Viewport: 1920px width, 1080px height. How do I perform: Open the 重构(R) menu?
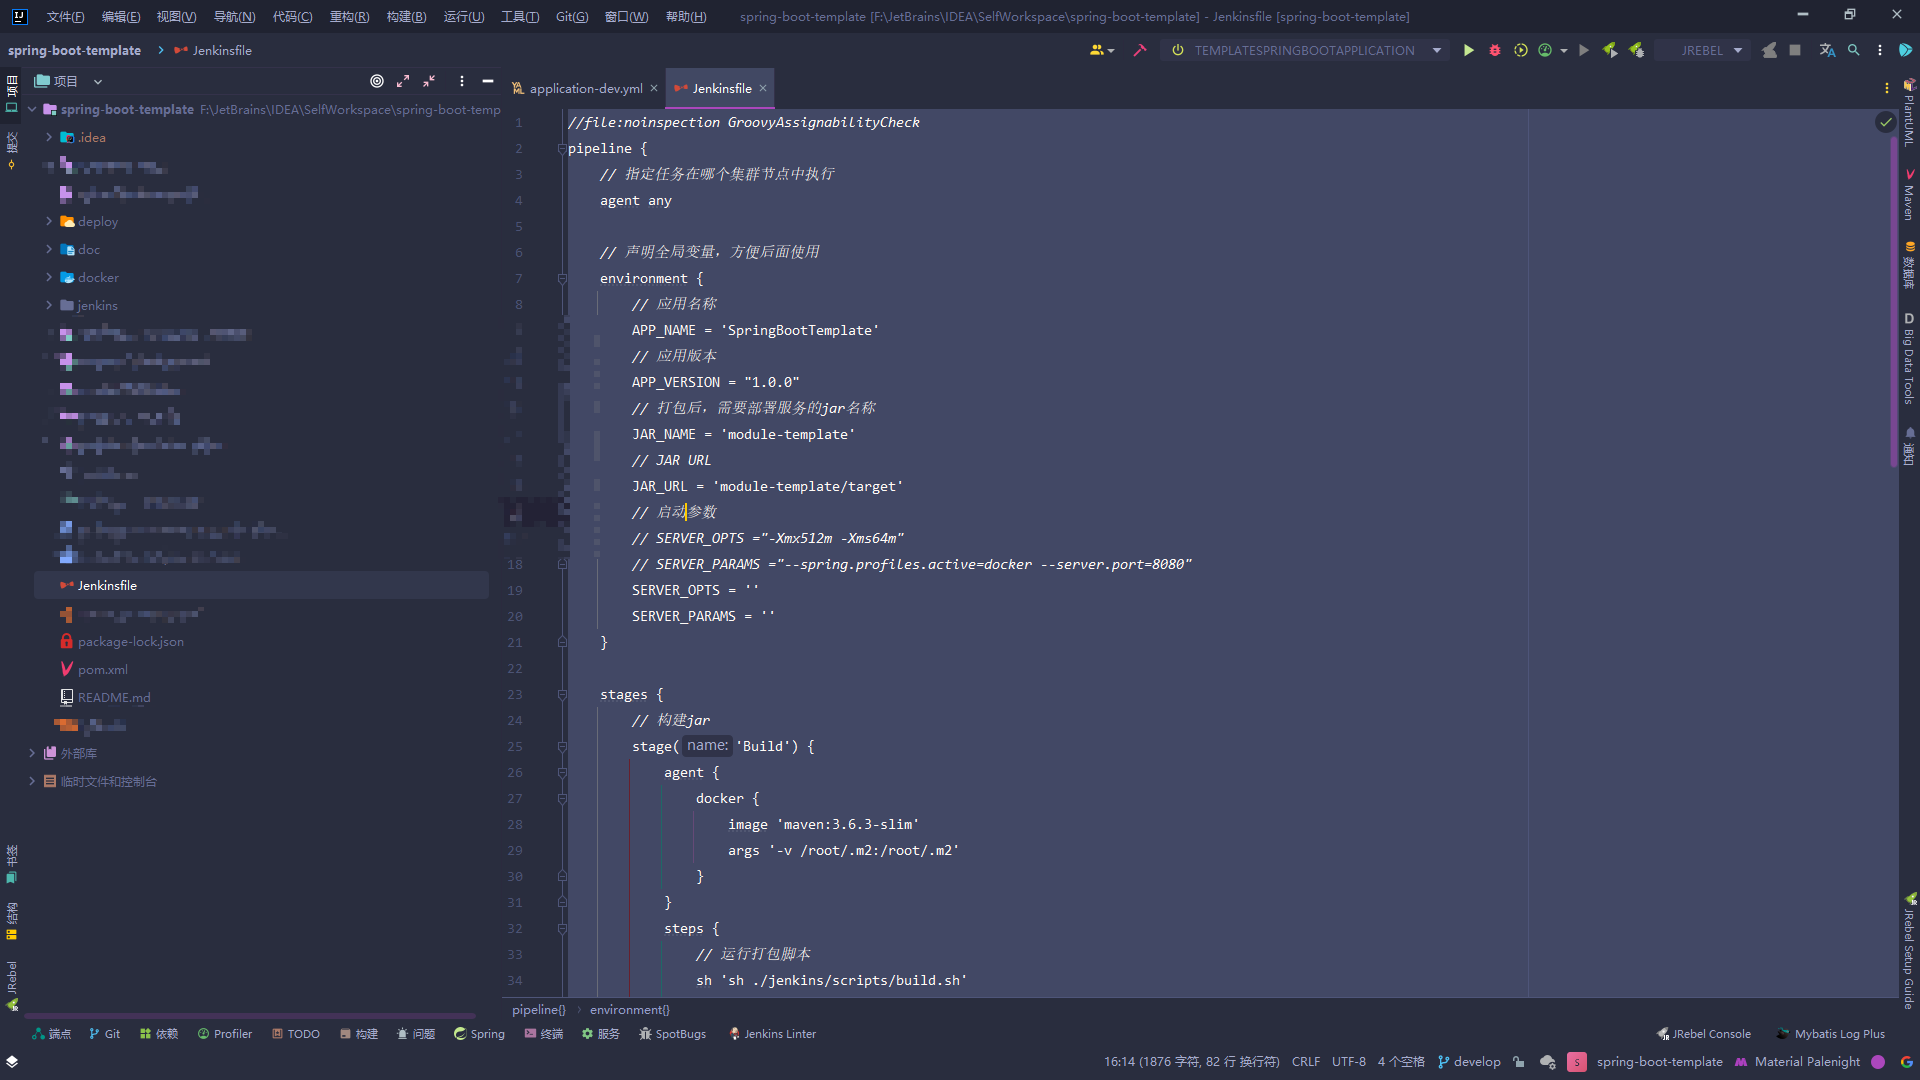(349, 16)
